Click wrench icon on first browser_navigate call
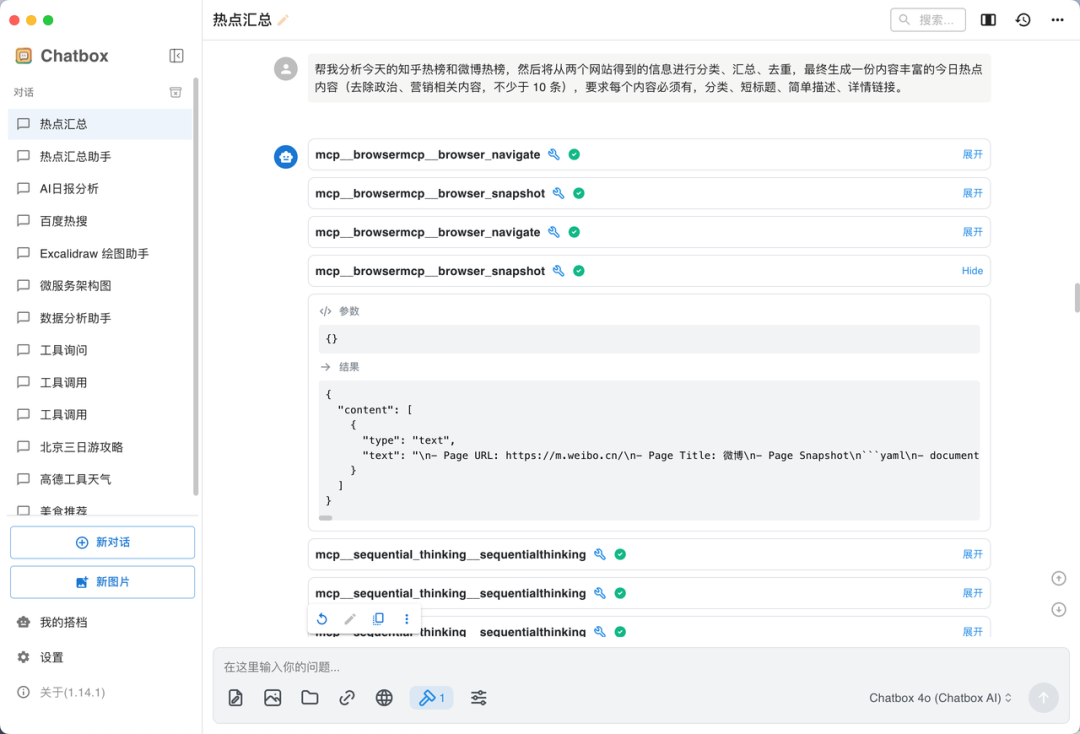The height and width of the screenshot is (734, 1080). coord(554,154)
